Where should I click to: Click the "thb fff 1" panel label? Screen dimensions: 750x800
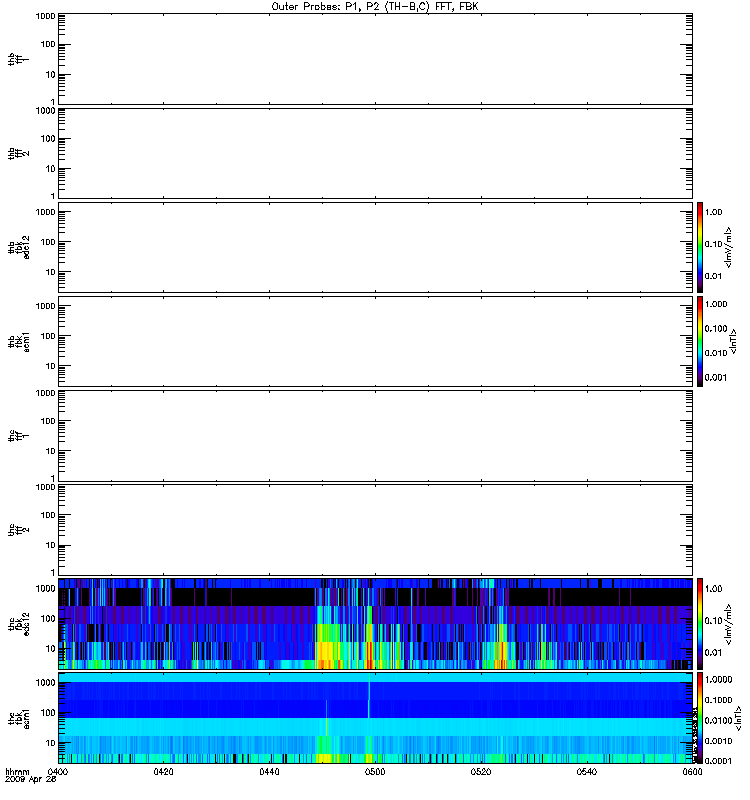(x=18, y=59)
